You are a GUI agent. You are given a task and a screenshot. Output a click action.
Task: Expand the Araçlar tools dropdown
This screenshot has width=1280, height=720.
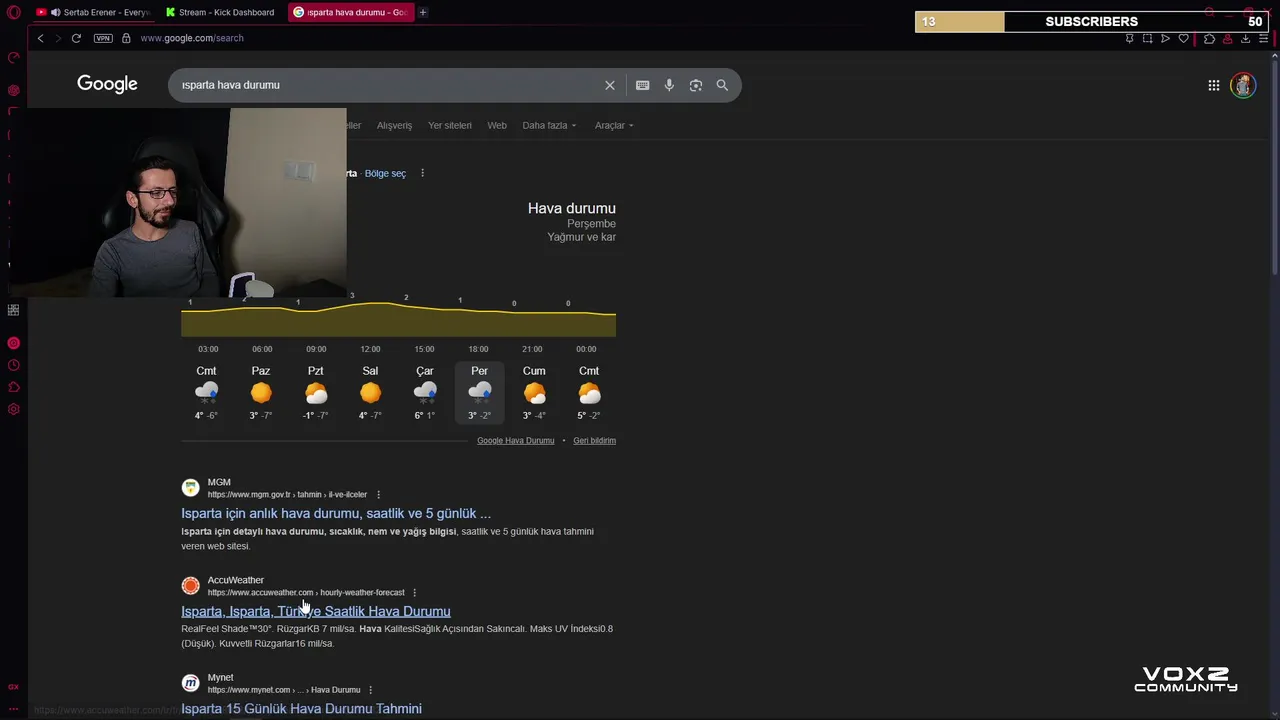(614, 125)
